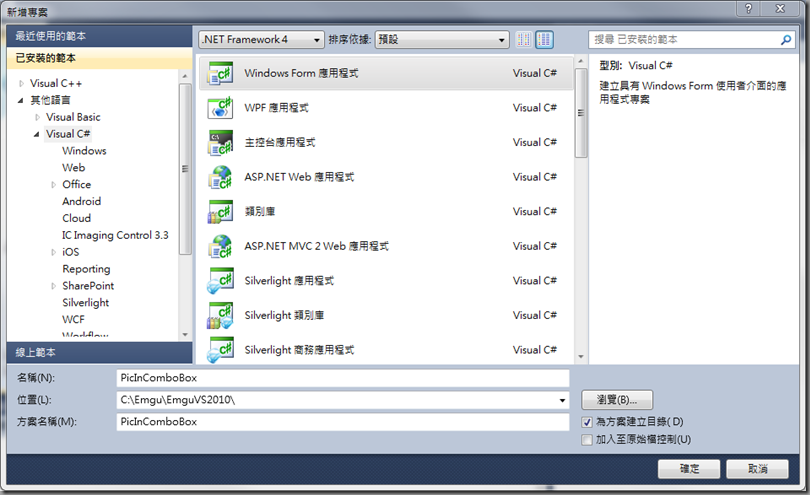Click the template list scroll up arrow

(x=581, y=61)
